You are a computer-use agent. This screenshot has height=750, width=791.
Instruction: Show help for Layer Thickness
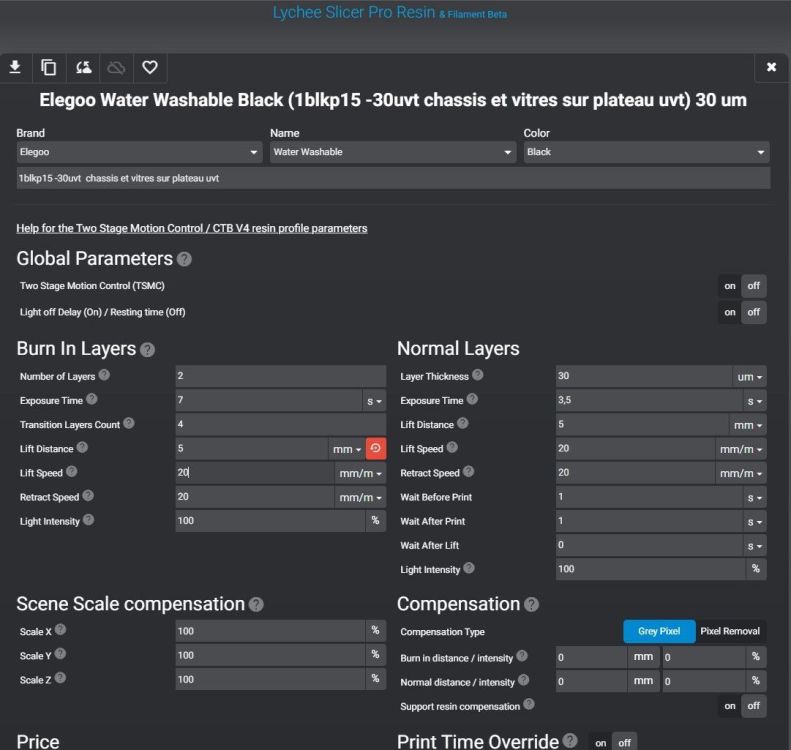478,375
